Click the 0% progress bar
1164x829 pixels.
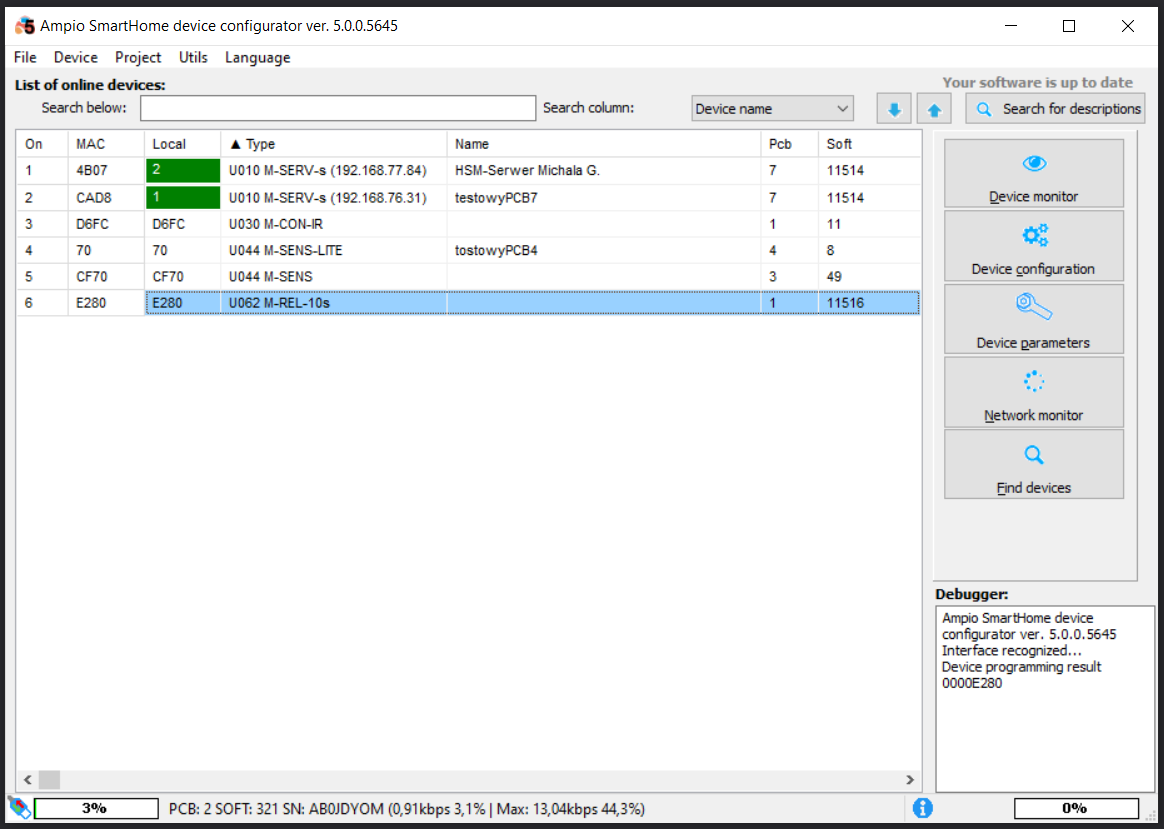click(1076, 808)
